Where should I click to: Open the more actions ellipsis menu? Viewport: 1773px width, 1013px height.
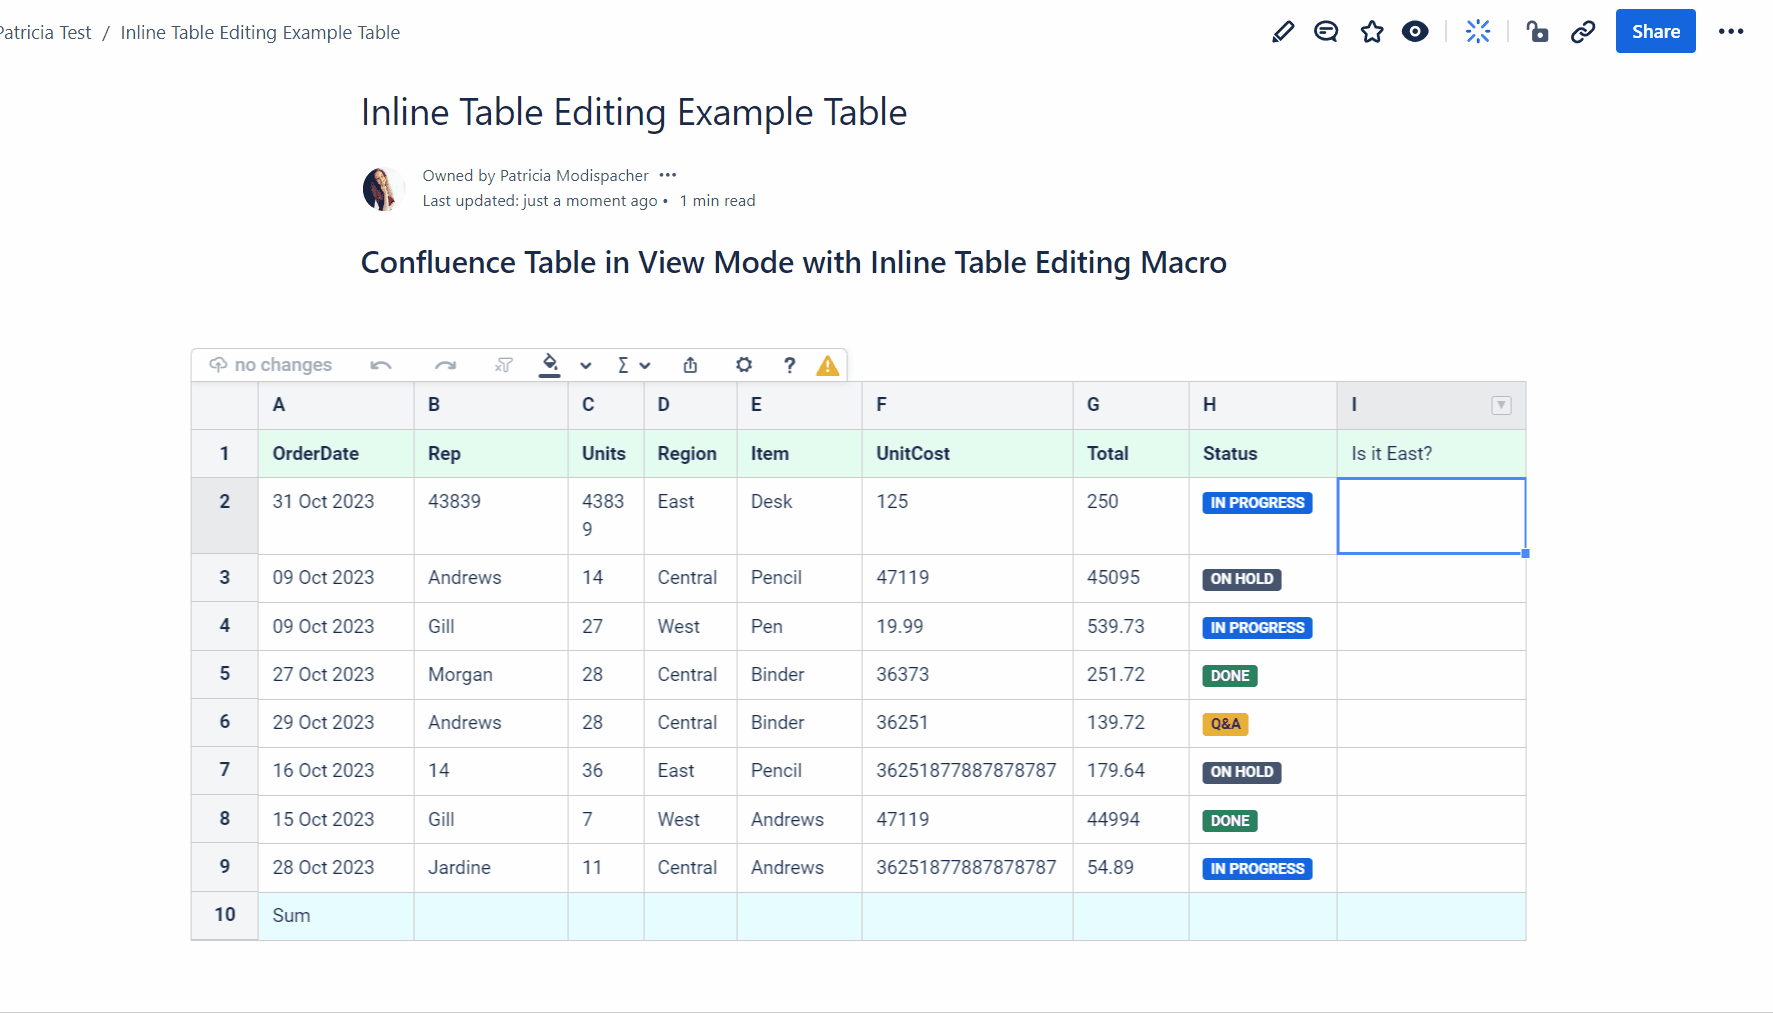(x=1731, y=32)
